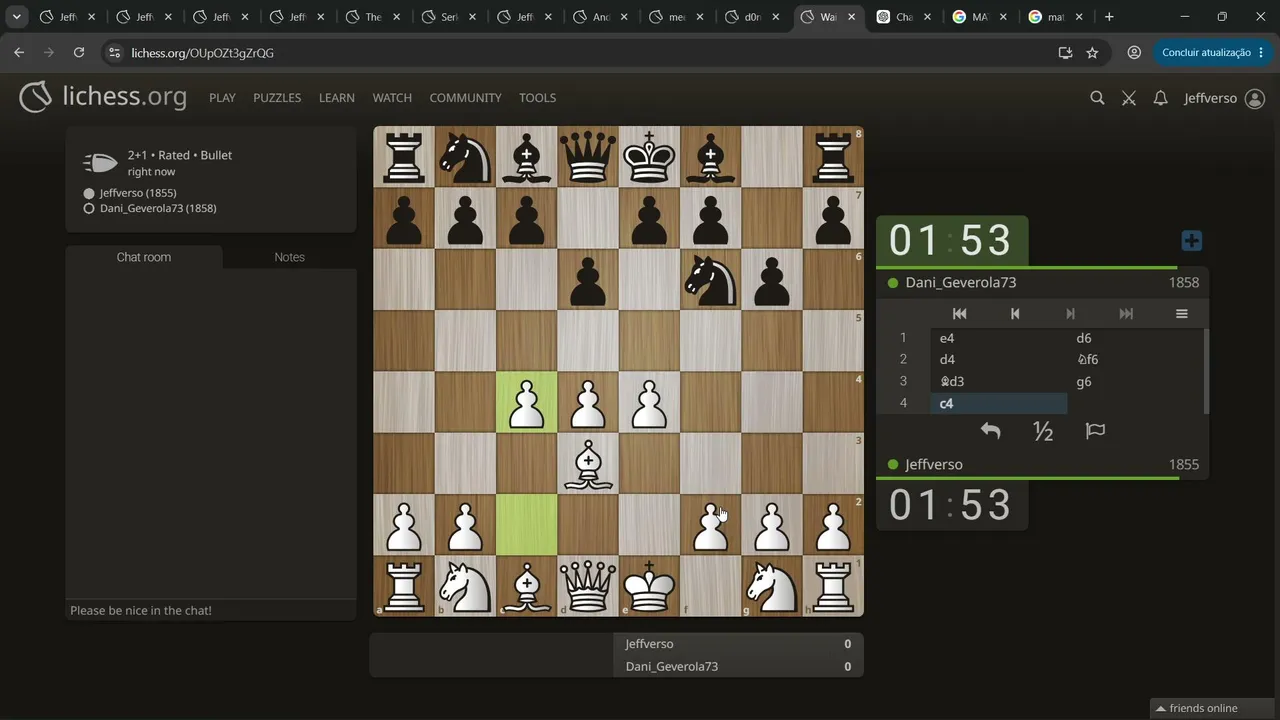This screenshot has height=720, width=1280.
Task: Switch to the Chat room tab
Action: coord(144,257)
